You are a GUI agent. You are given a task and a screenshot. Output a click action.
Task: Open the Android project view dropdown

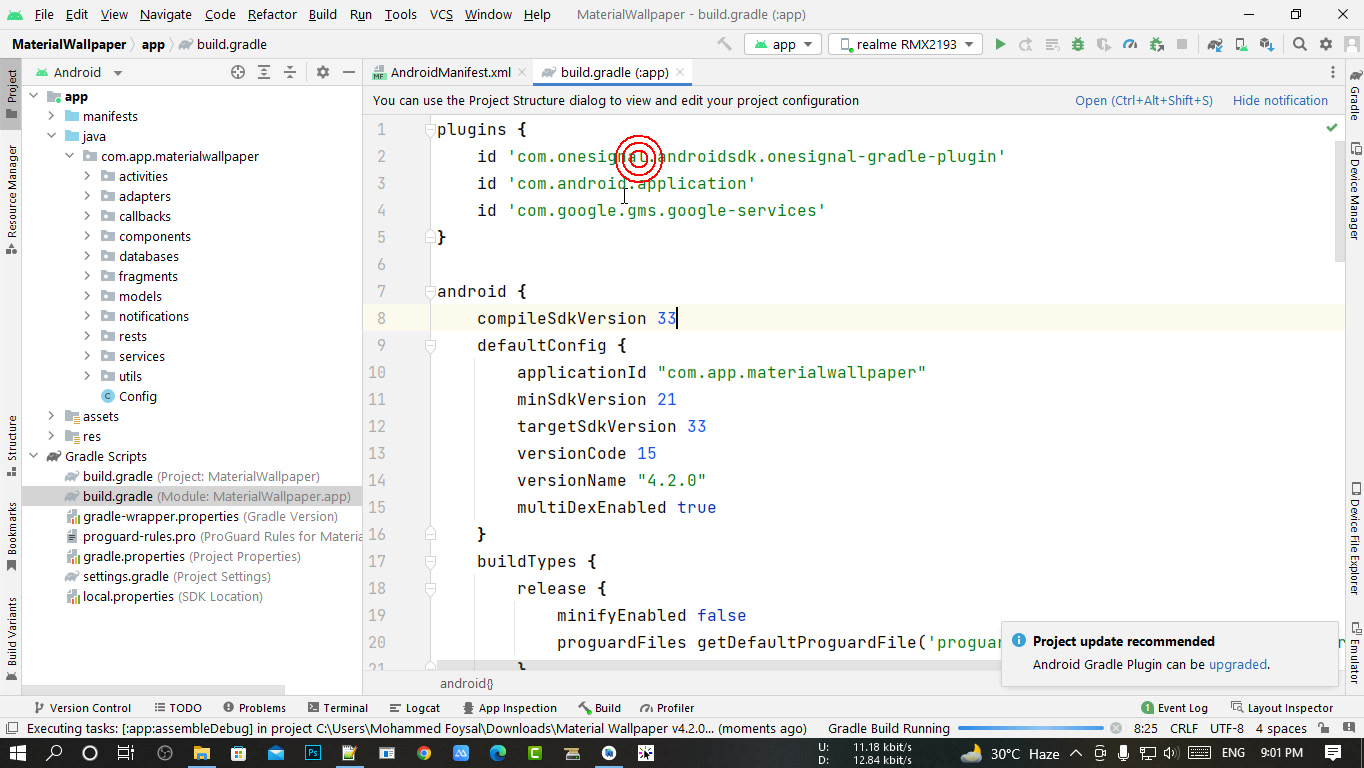tap(78, 72)
